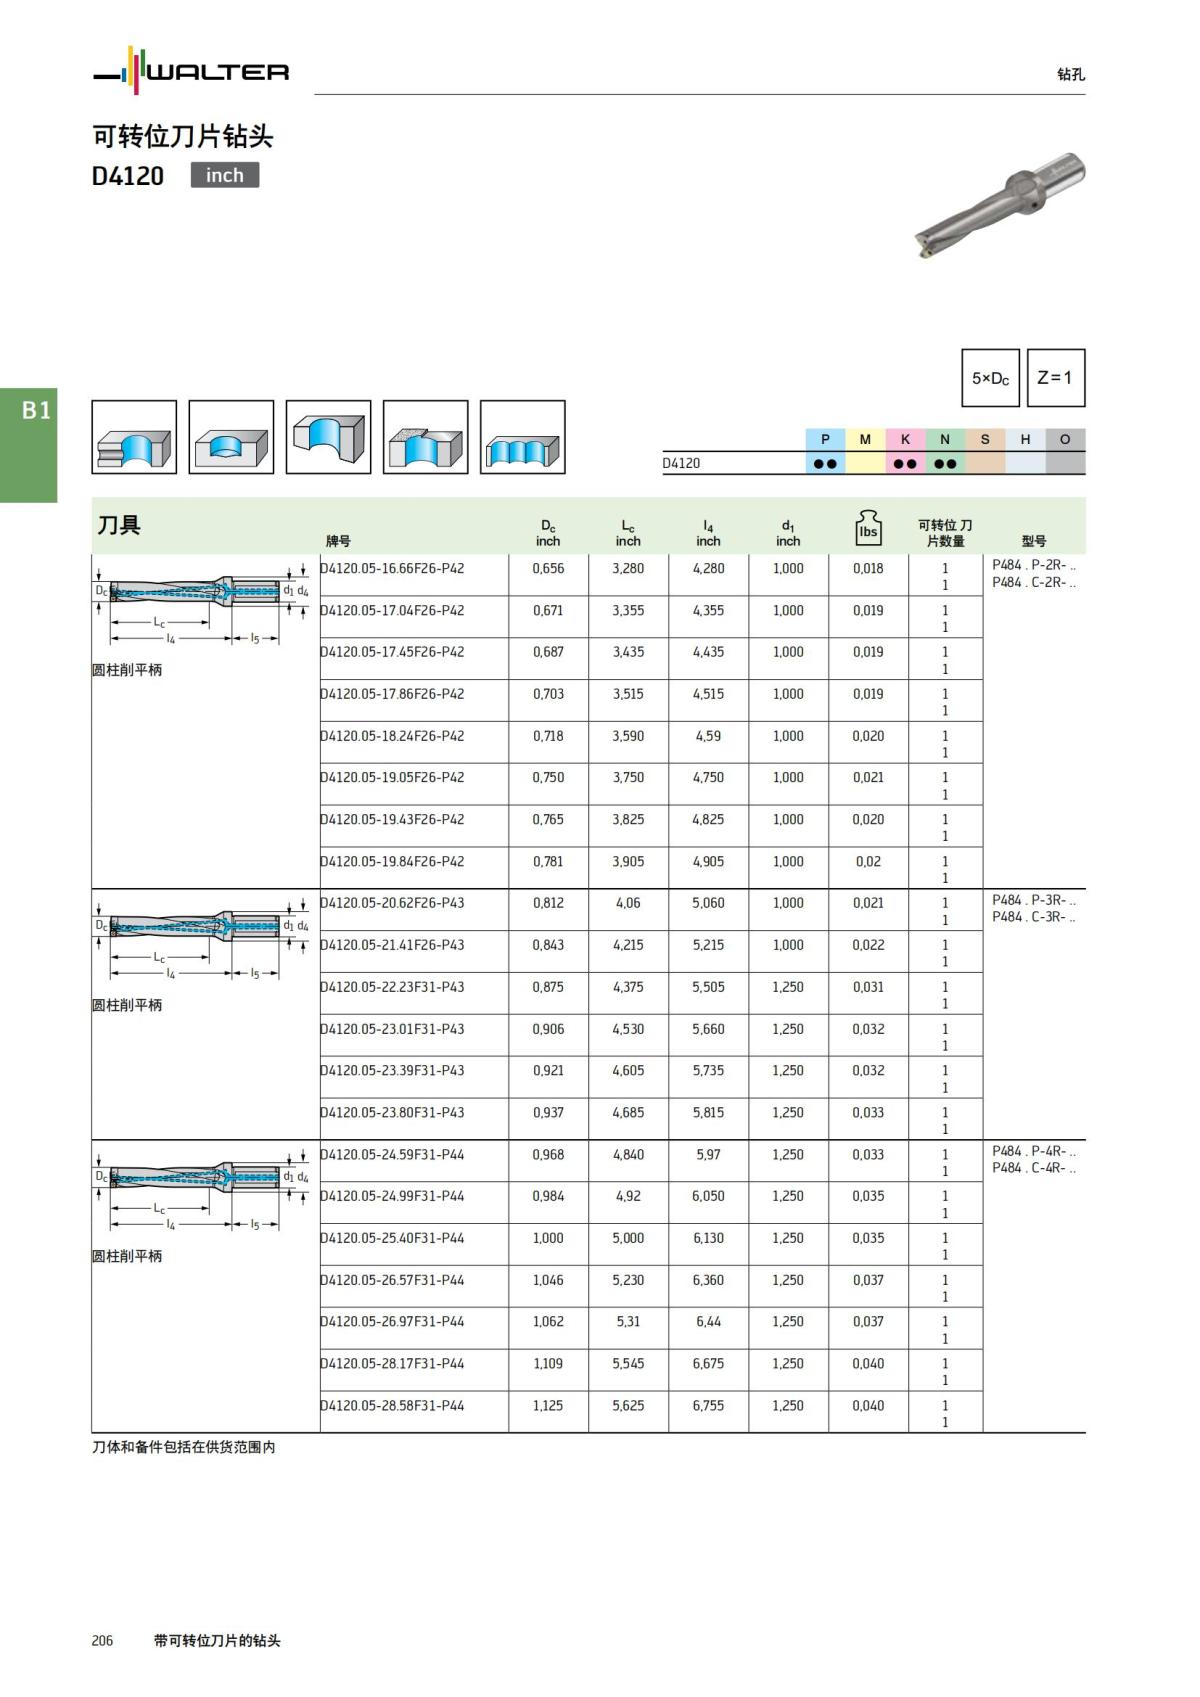Viewport: 1200px width, 1697px height.
Task: Select the chain drilling application icon
Action: click(x=522, y=437)
